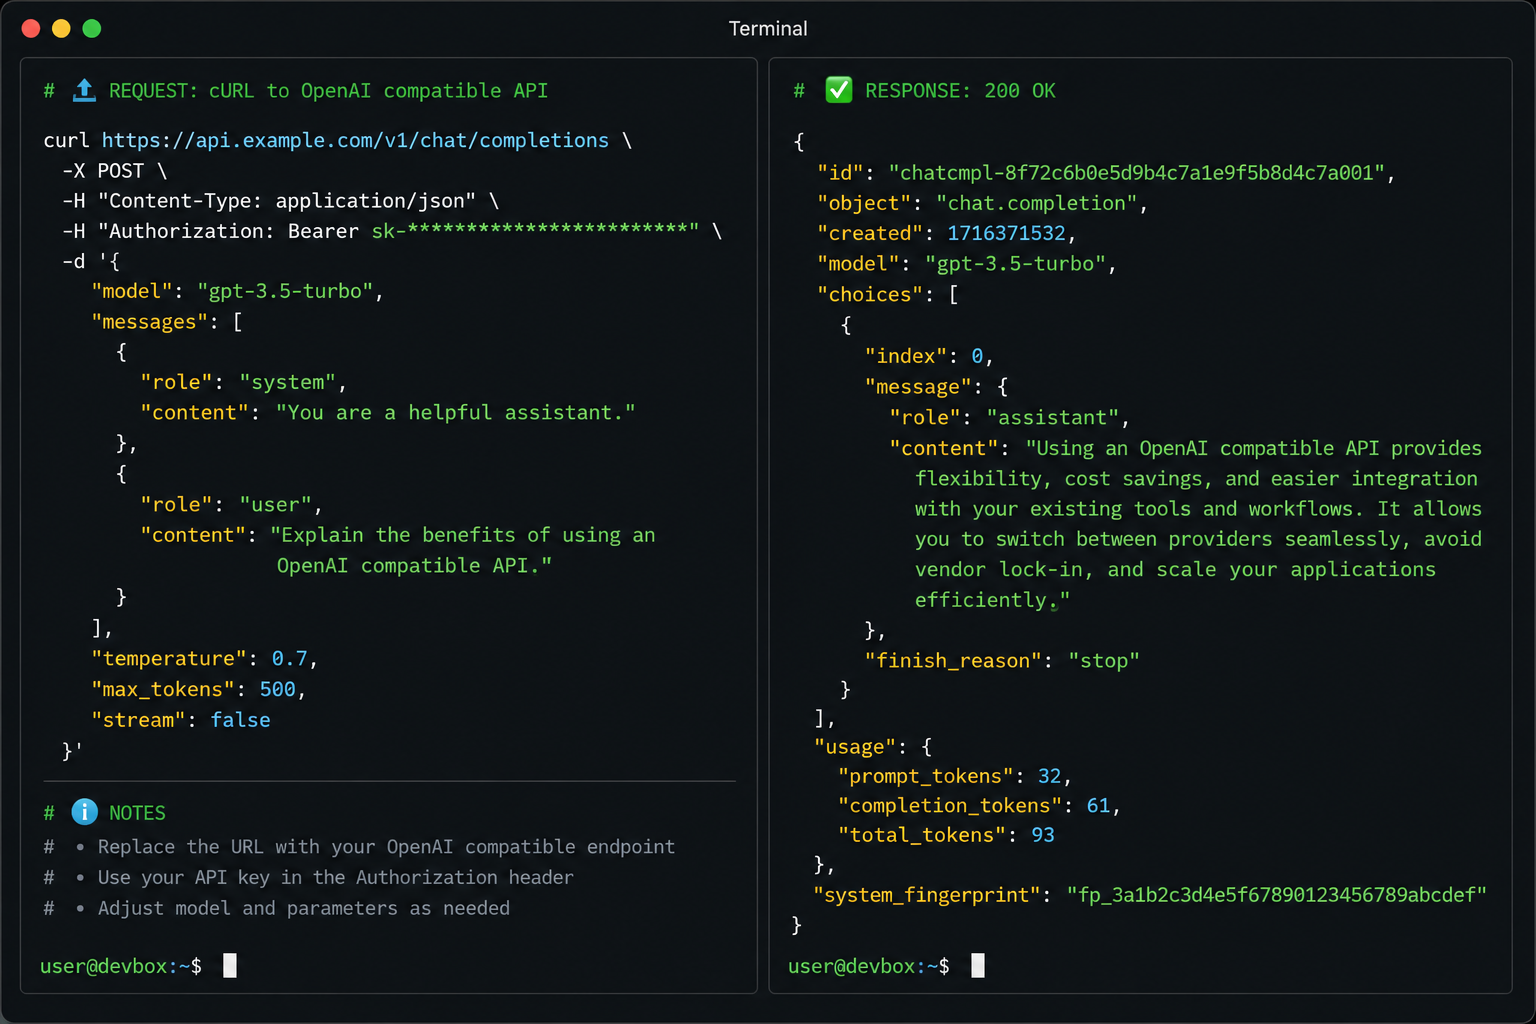
Task: Place the cursor at the right pane prompt
Action: [978, 965]
